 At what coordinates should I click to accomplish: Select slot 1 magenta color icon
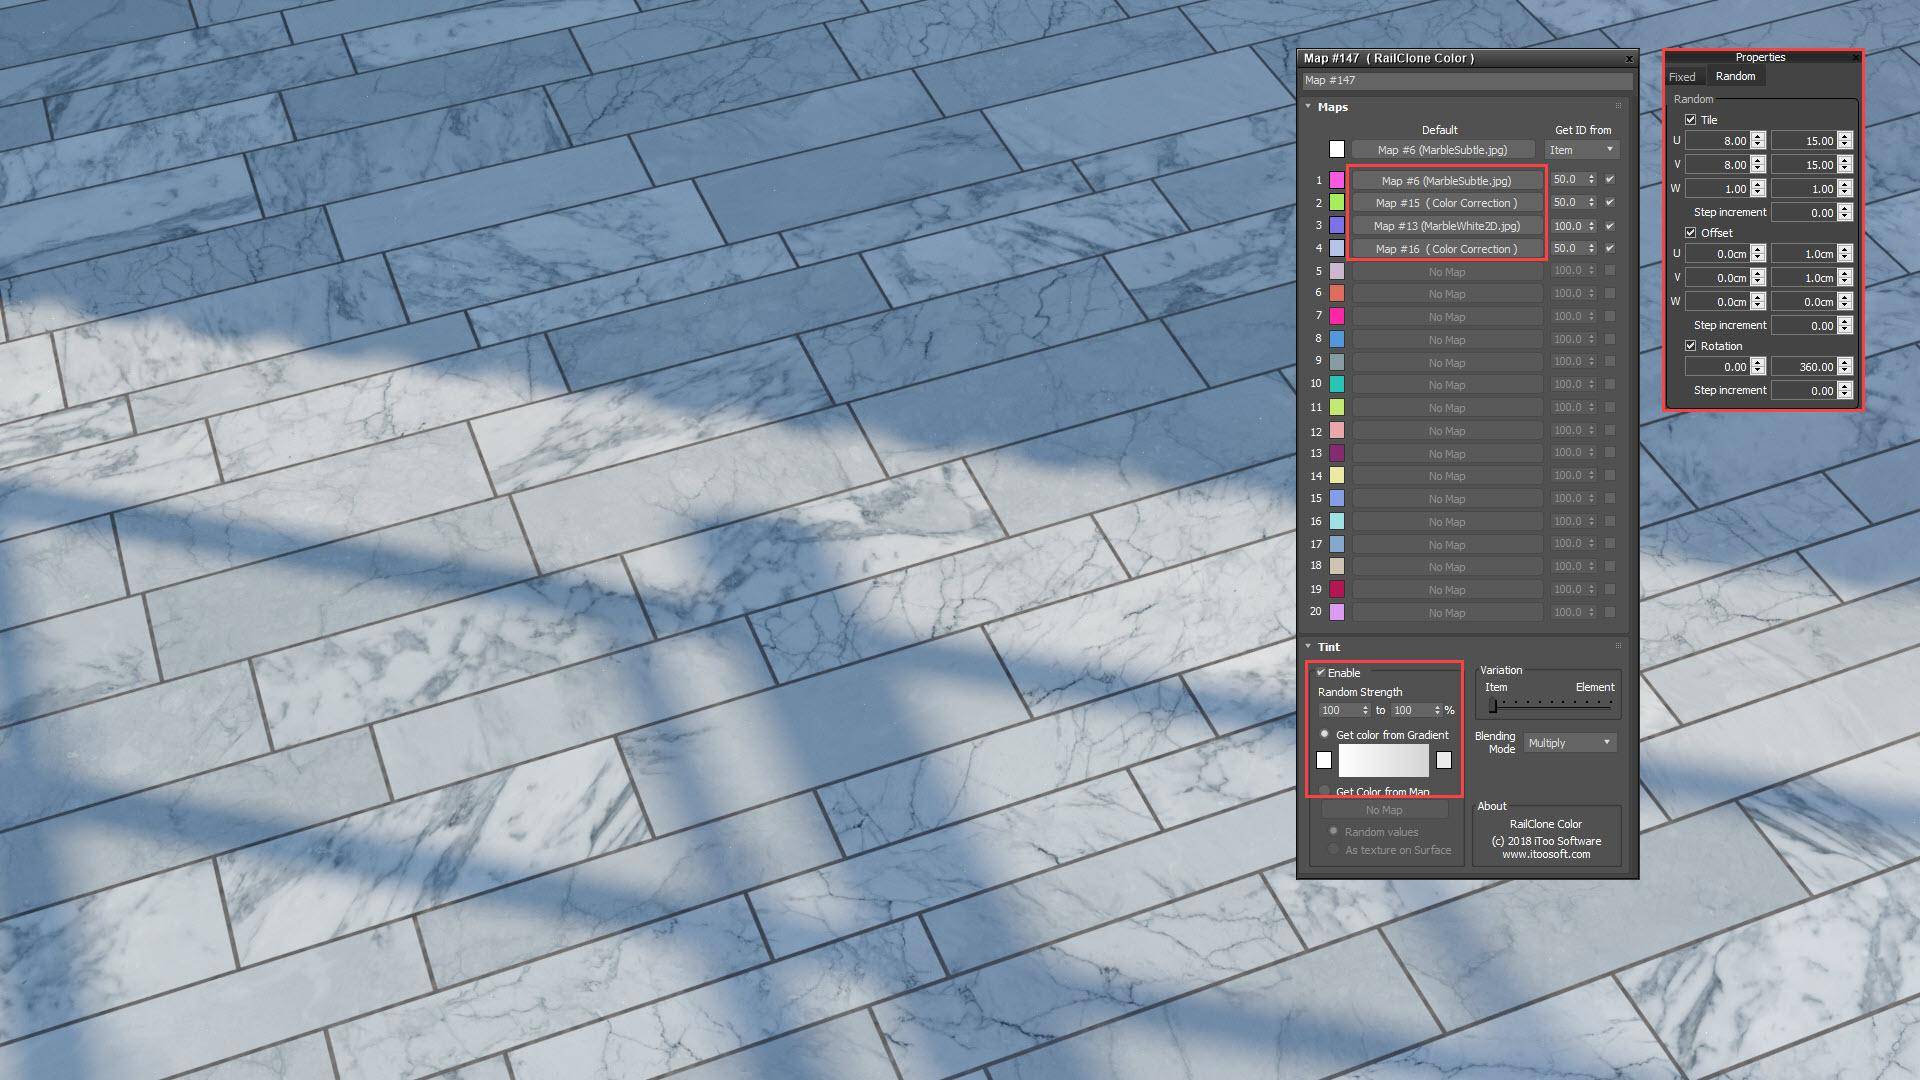pyautogui.click(x=1337, y=180)
